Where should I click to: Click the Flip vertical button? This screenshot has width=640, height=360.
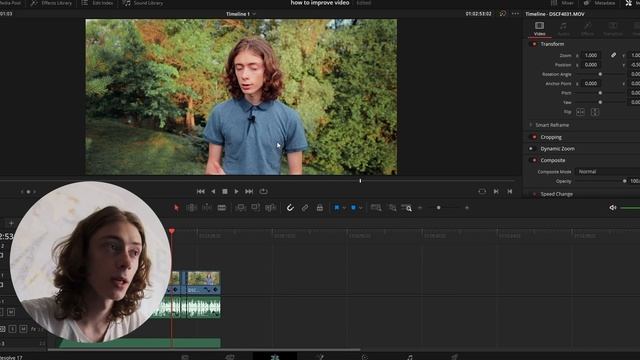click(595, 112)
